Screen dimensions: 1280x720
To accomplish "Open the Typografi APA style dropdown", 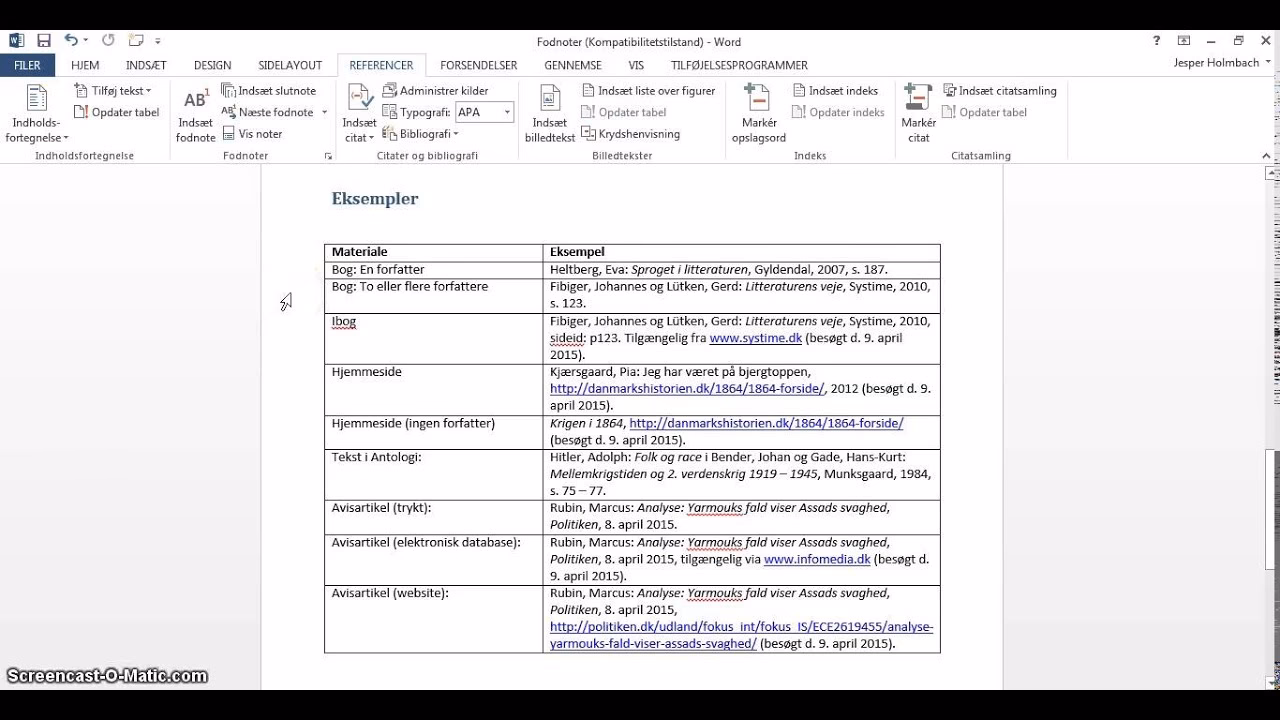I will [x=507, y=112].
